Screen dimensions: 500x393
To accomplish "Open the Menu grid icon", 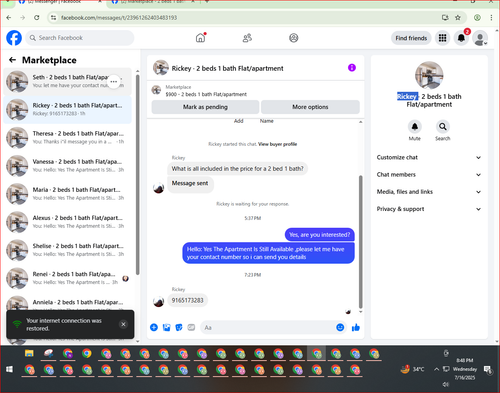I will coord(442,38).
